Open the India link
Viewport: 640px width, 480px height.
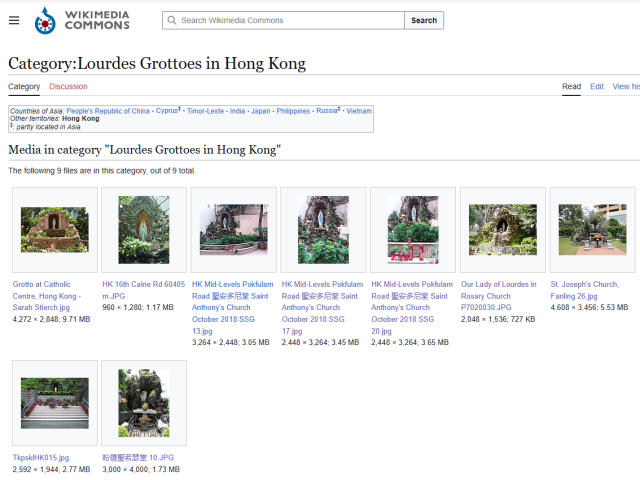click(x=237, y=111)
